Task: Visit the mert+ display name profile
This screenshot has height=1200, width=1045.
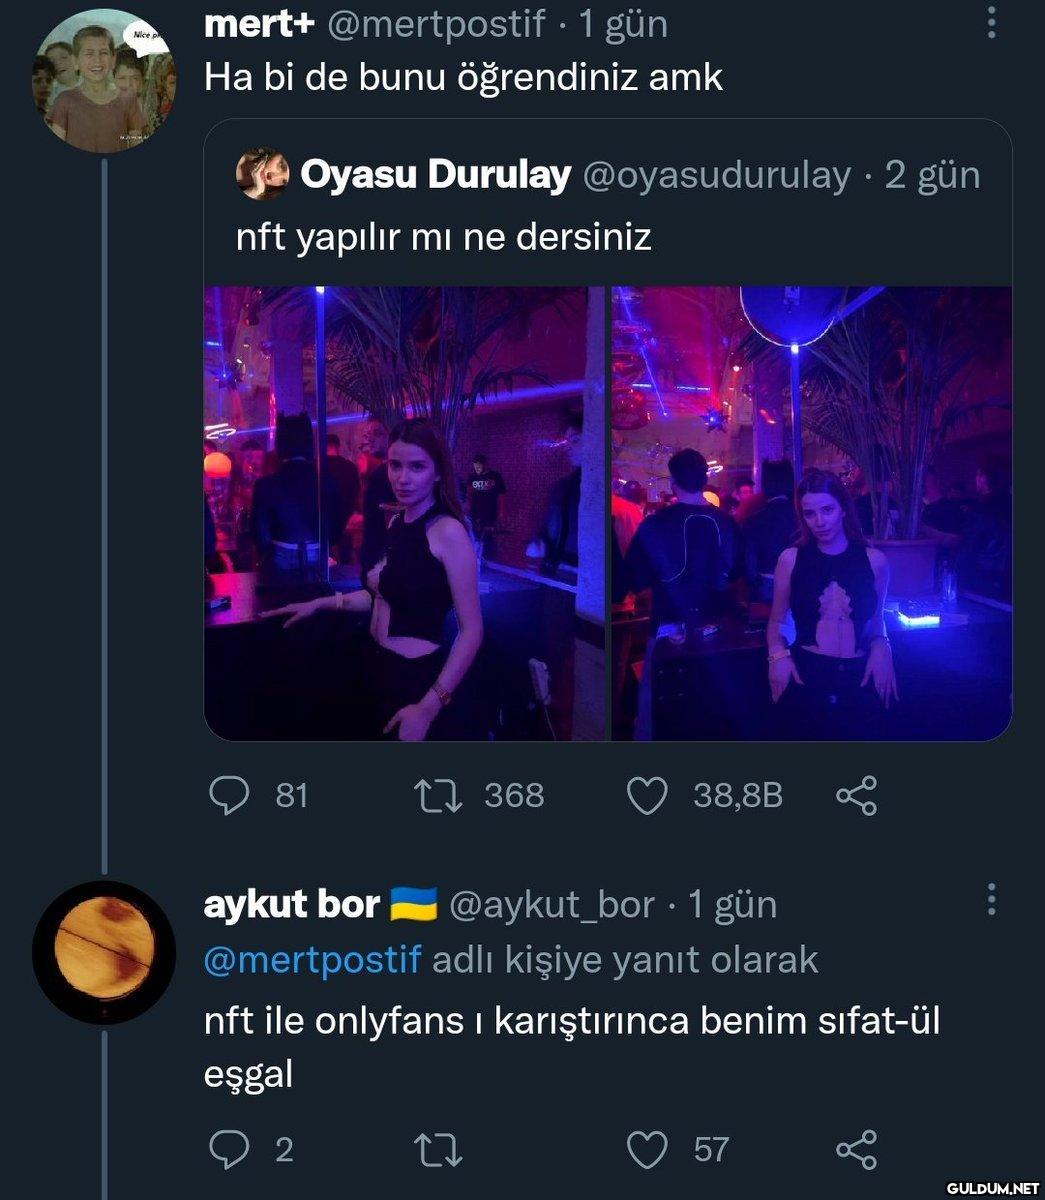Action: [259, 24]
